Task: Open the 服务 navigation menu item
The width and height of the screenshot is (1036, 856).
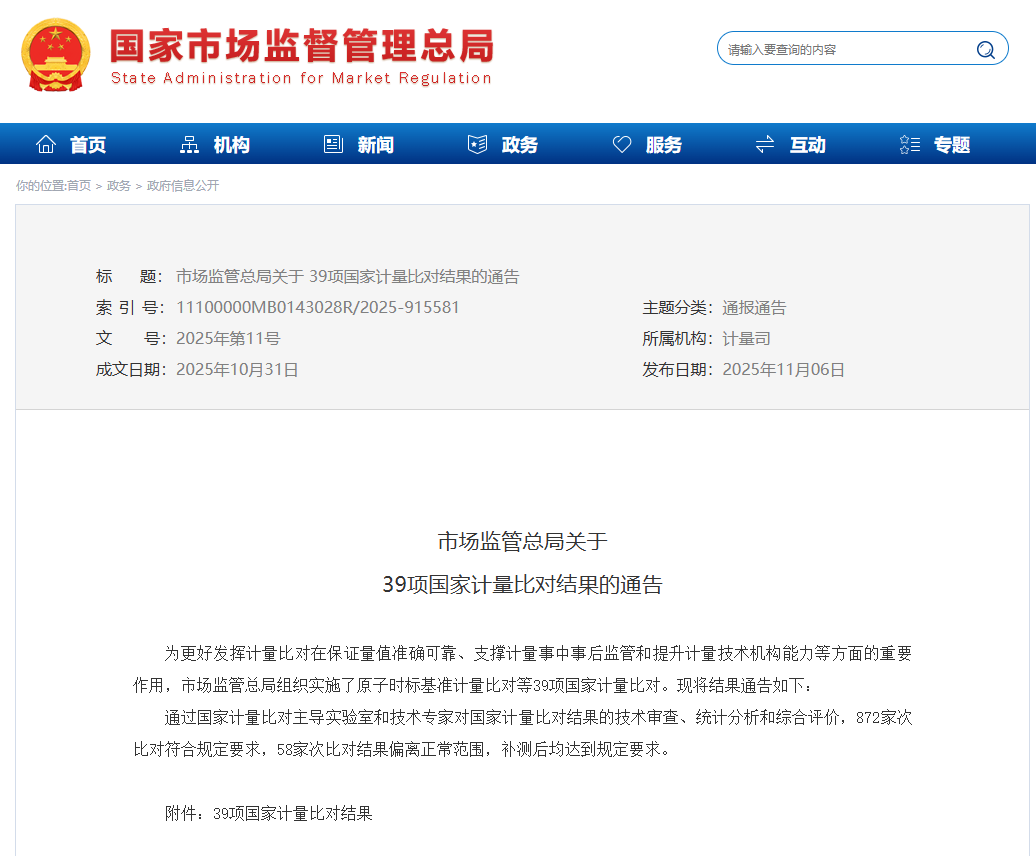Action: 663,145
